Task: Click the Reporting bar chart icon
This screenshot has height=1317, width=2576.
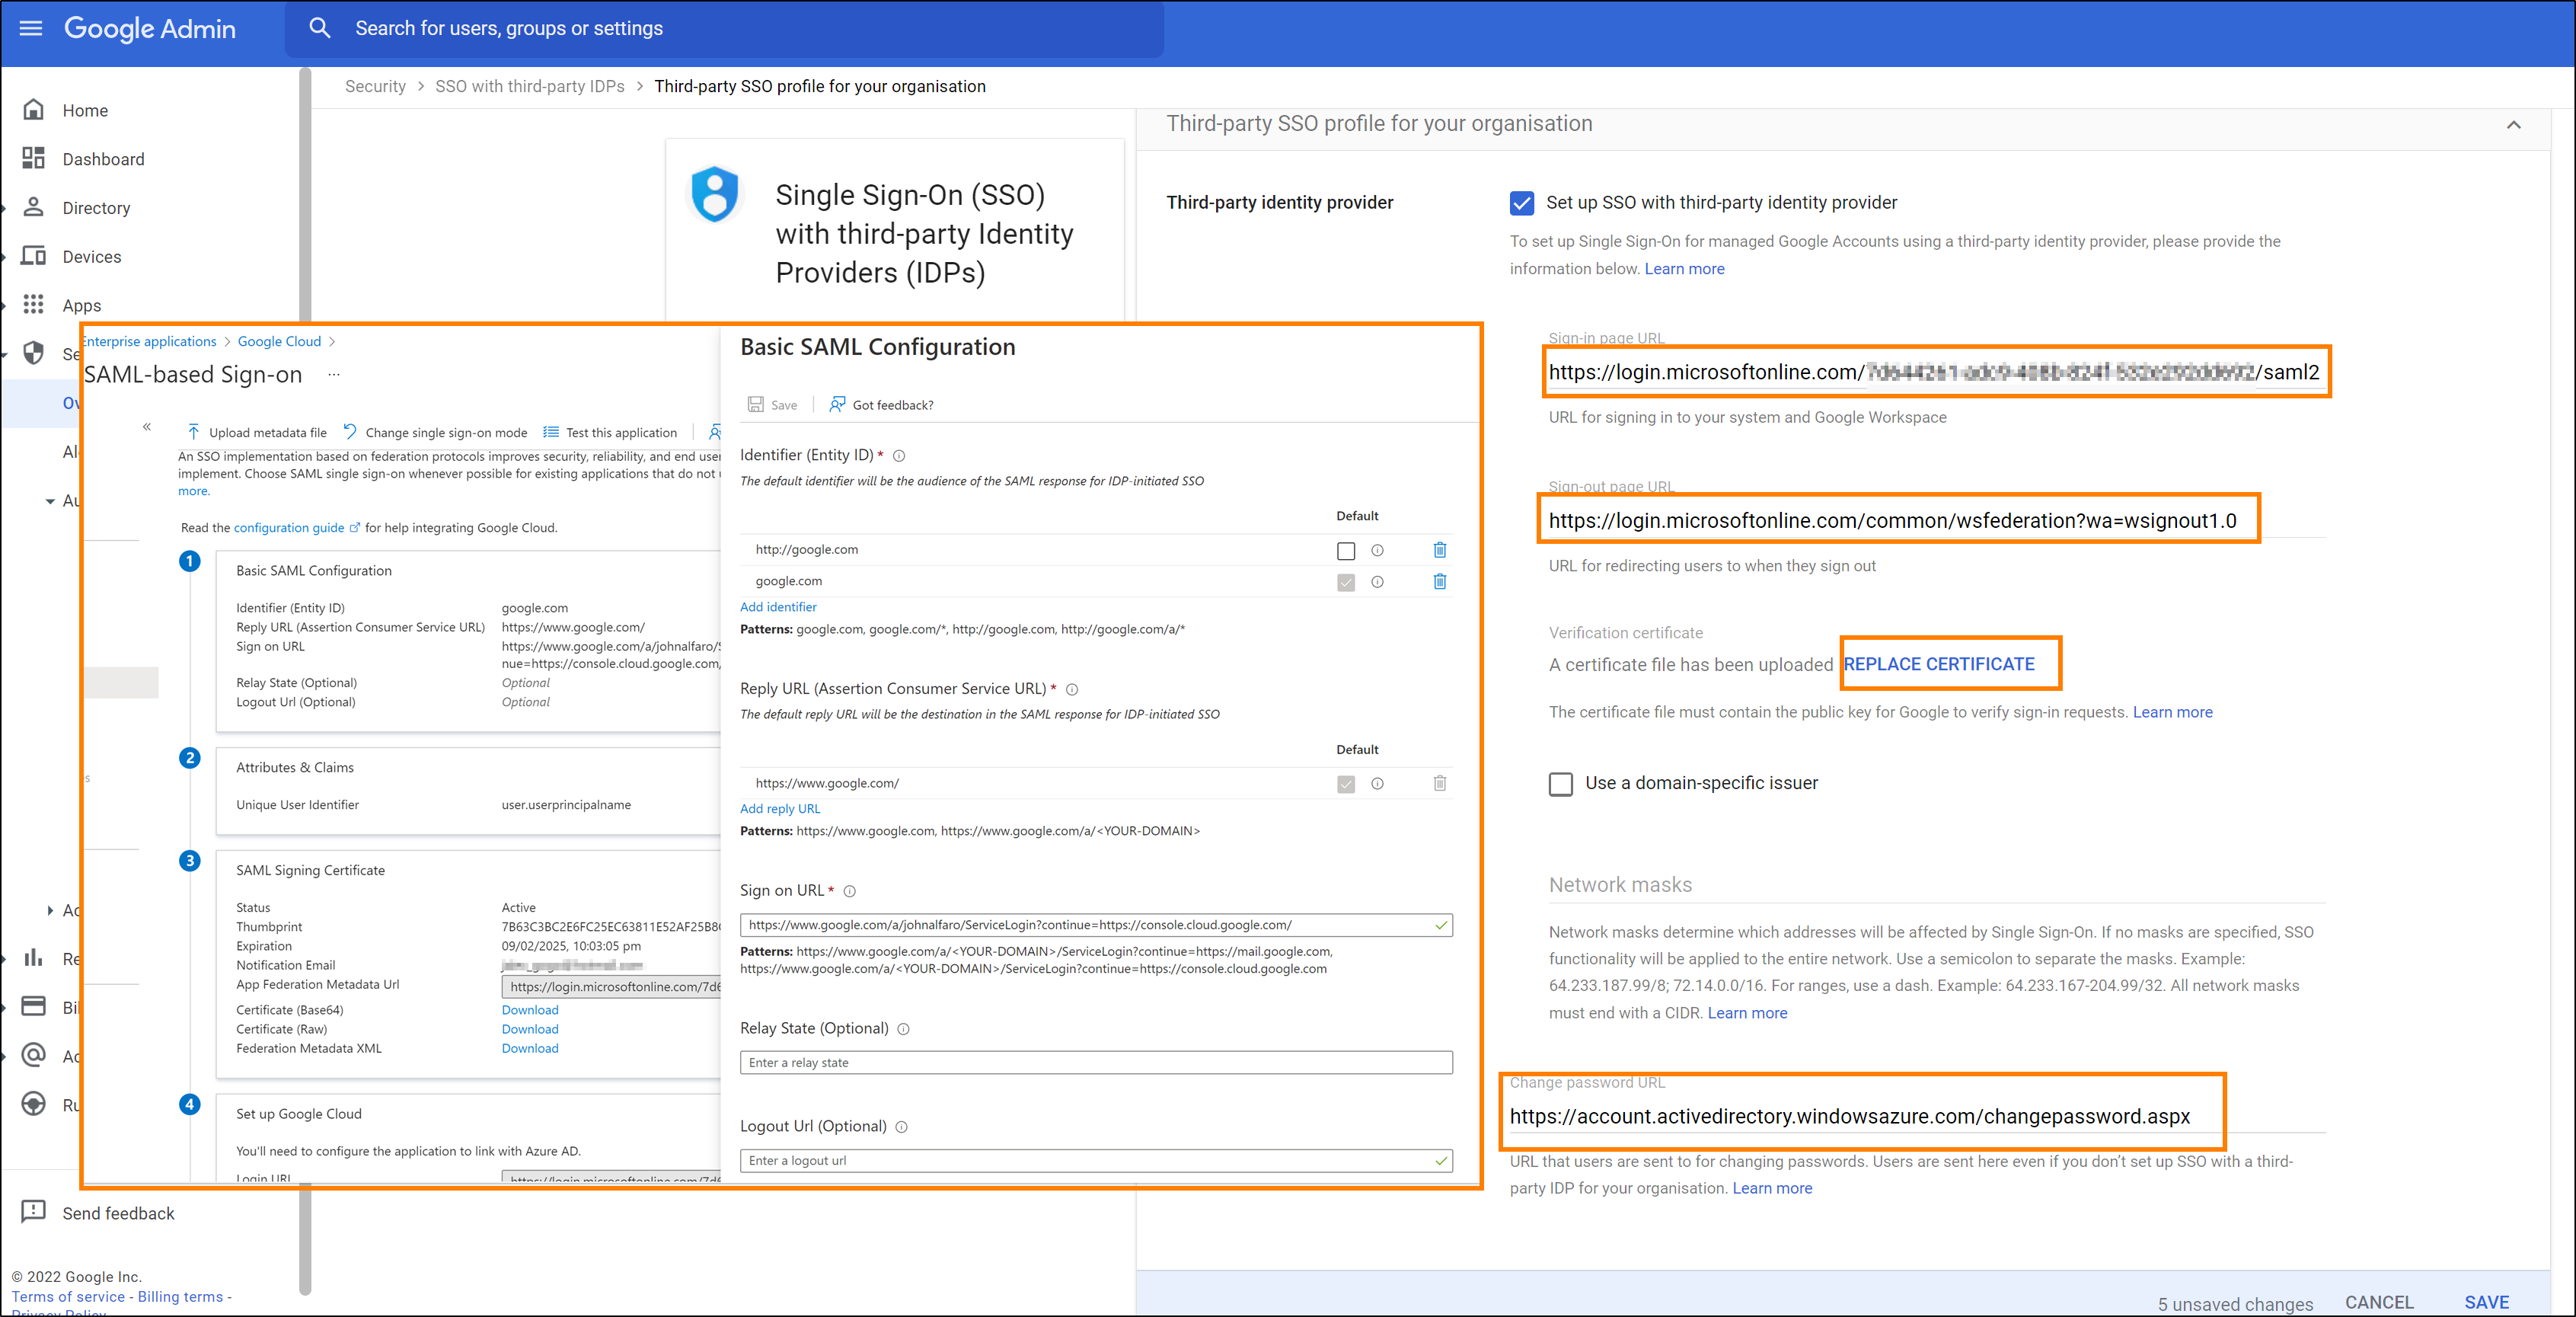Action: pos(33,958)
